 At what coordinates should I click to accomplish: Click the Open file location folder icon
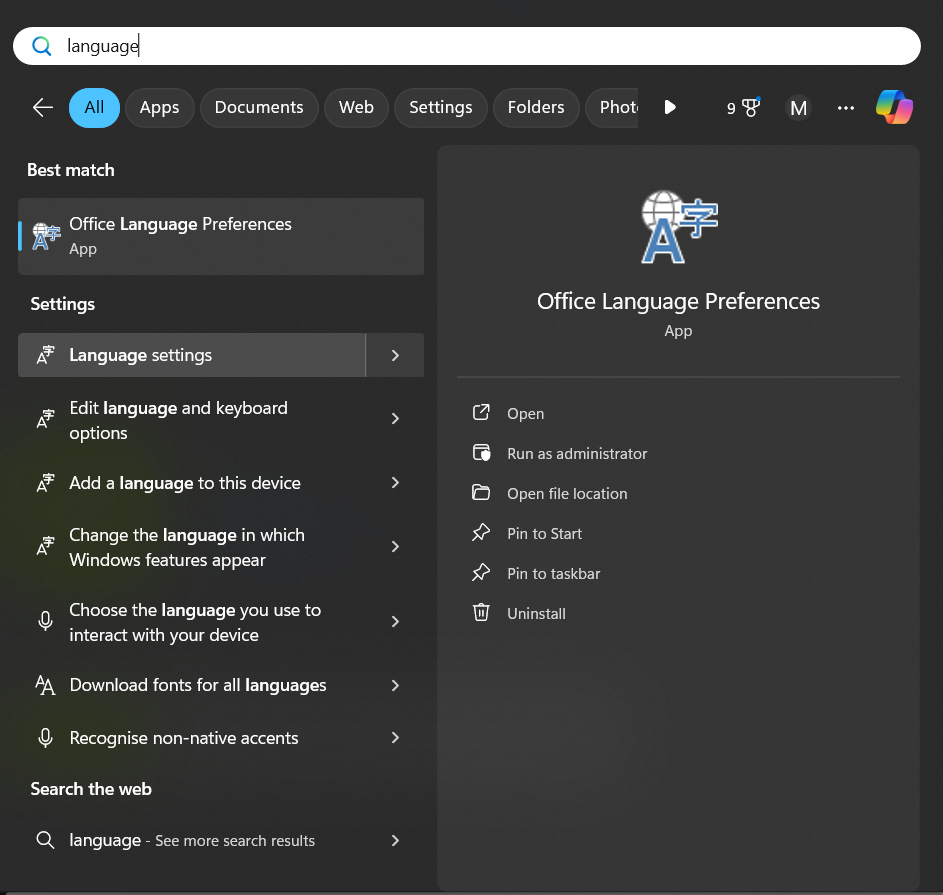click(x=481, y=493)
